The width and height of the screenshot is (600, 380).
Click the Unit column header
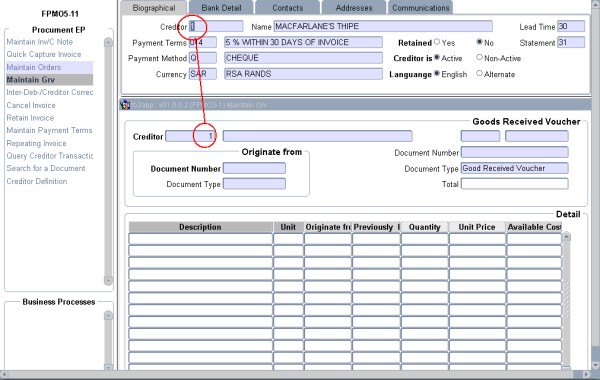[288, 227]
